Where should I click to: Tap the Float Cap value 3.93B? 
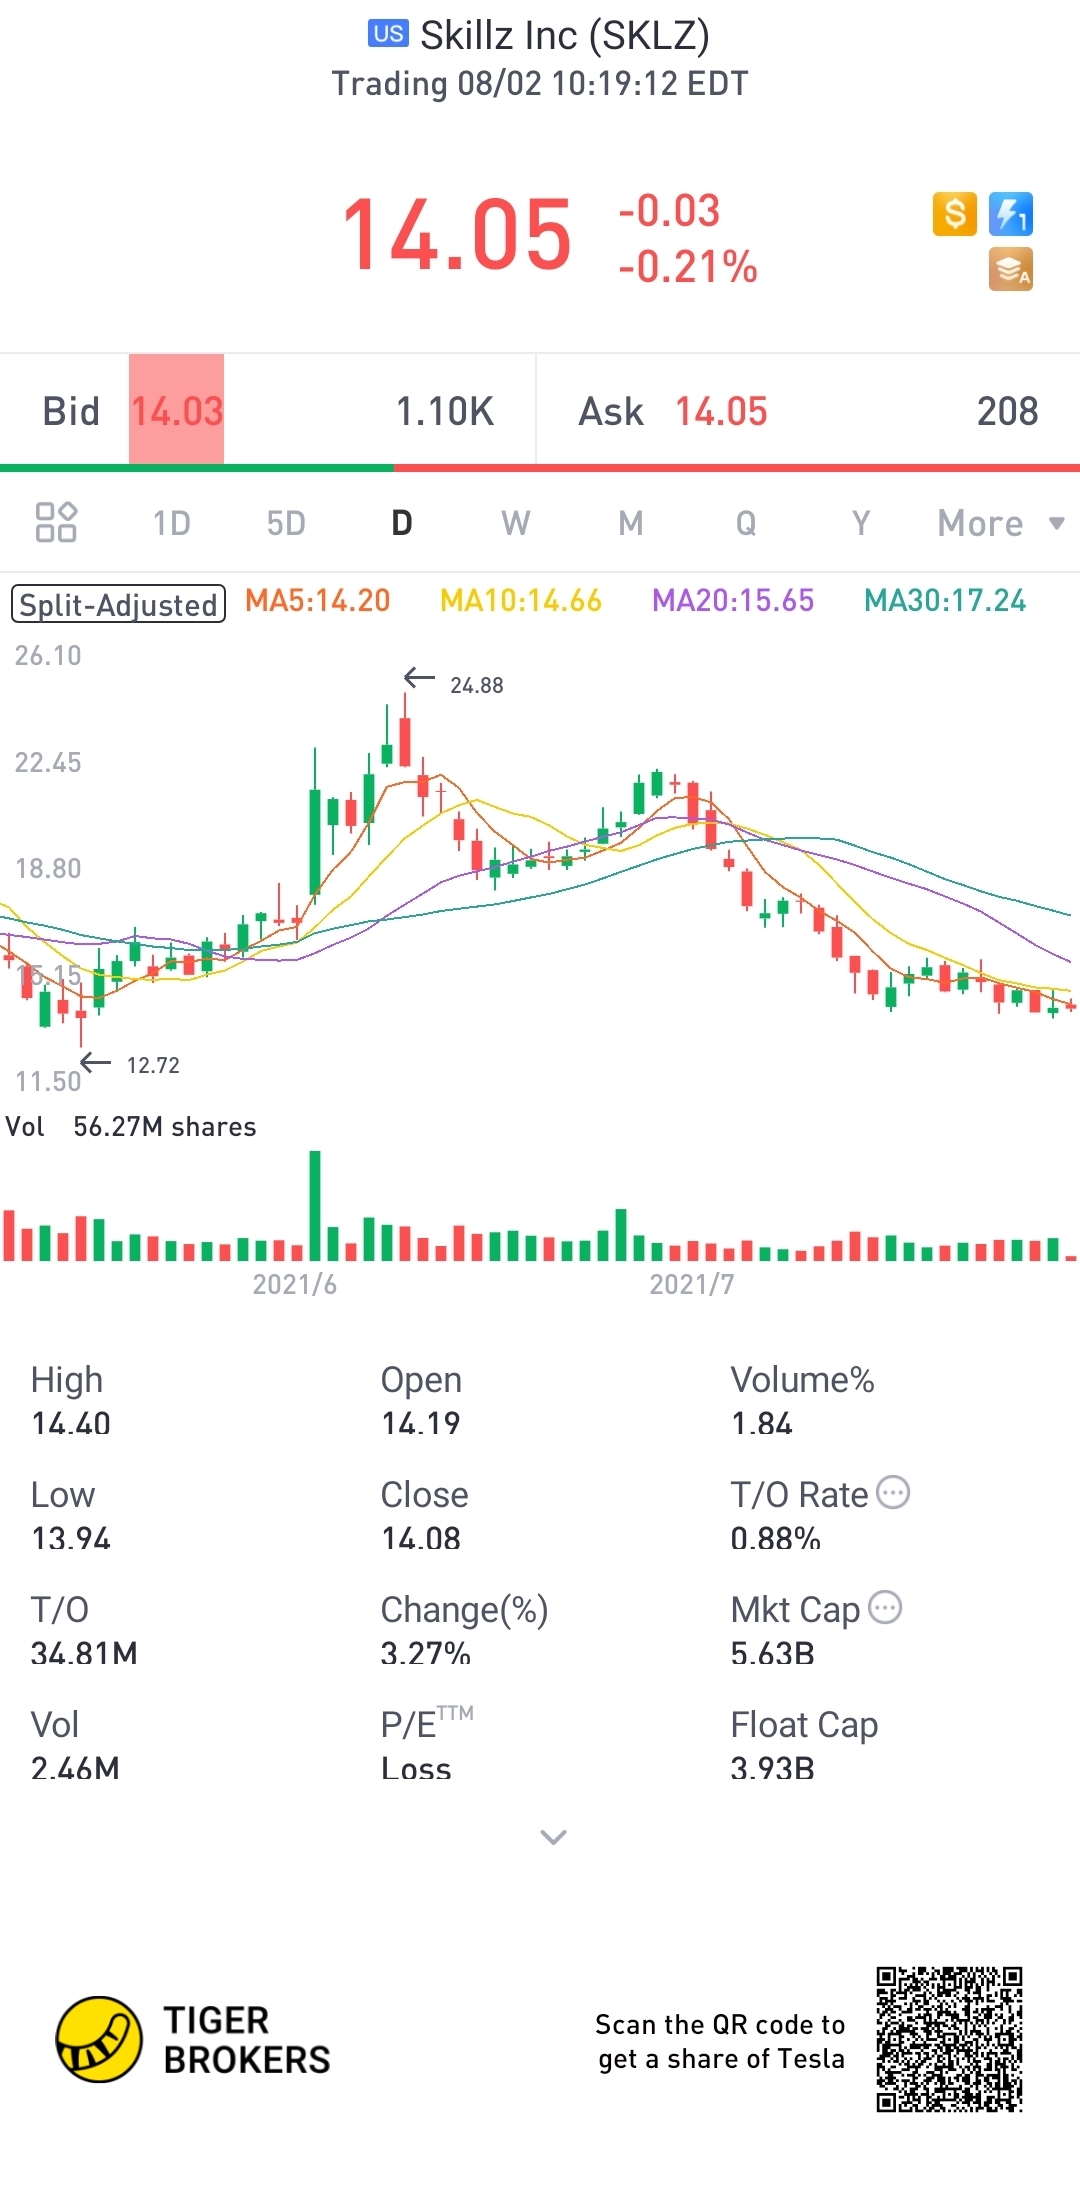773,1768
